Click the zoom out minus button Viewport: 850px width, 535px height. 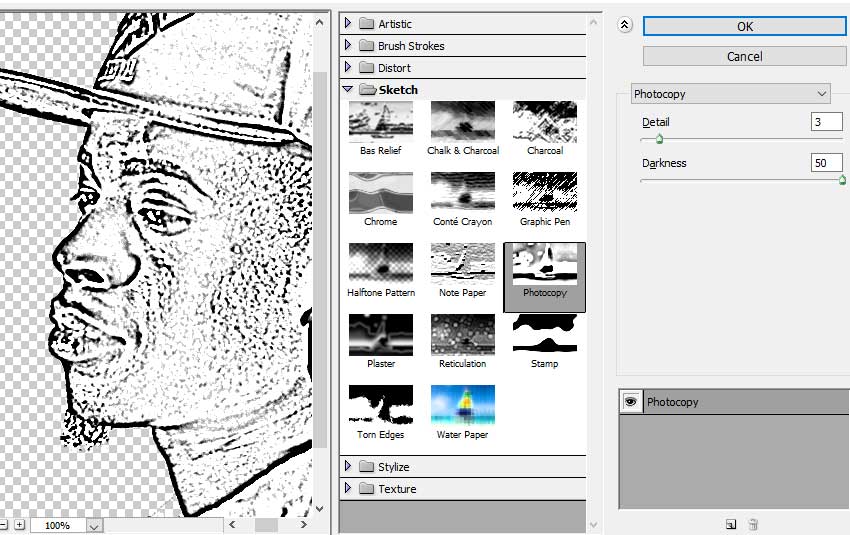tap(3, 524)
